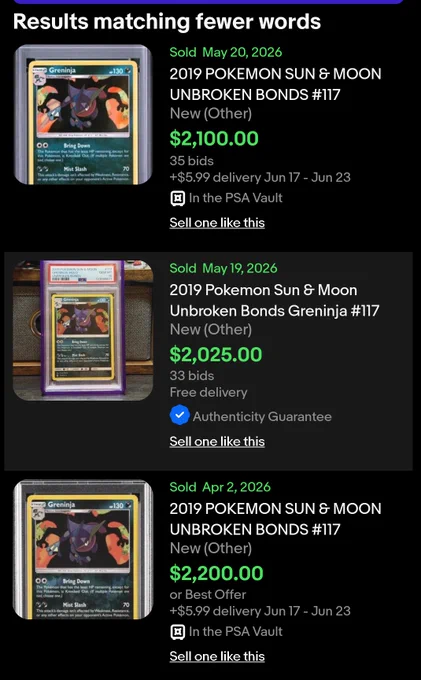Open 'Unbroken Bonds Greninja #117' listing title
Viewport: 421px width, 680px height.
(x=274, y=300)
